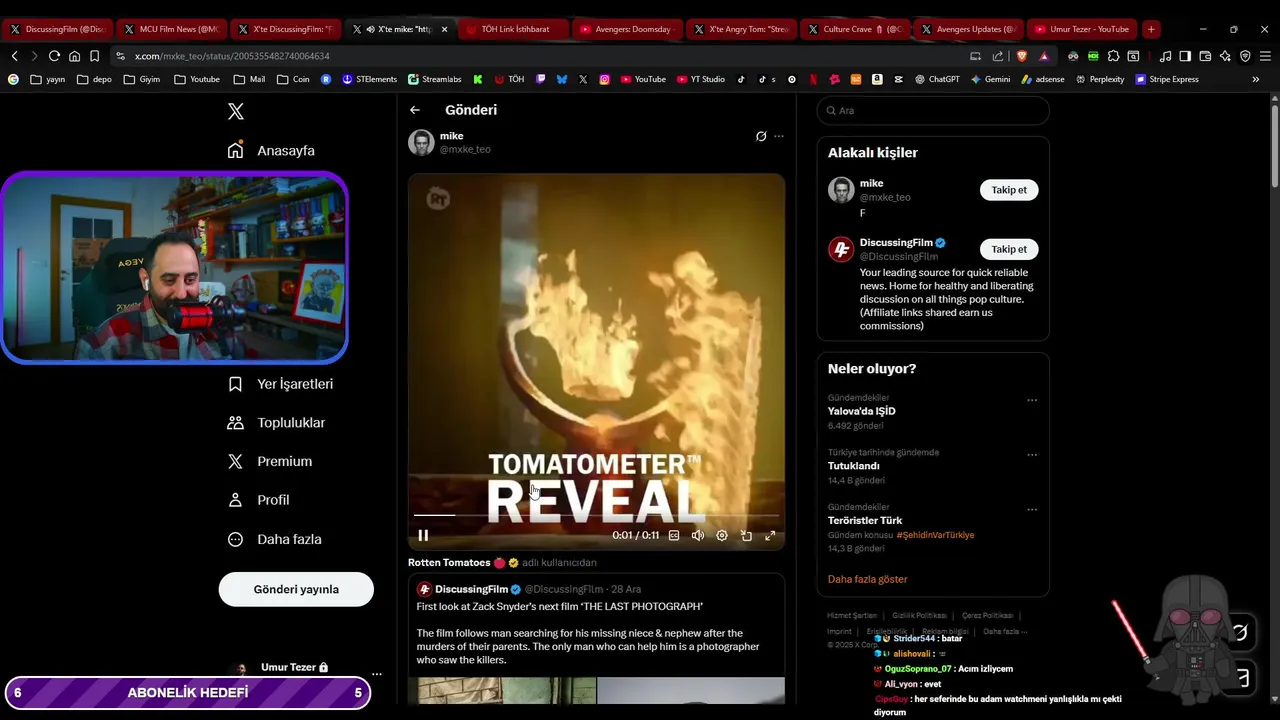The height and width of the screenshot is (720, 1280).
Task: Enable picture-in-picture for the video
Action: tap(746, 536)
